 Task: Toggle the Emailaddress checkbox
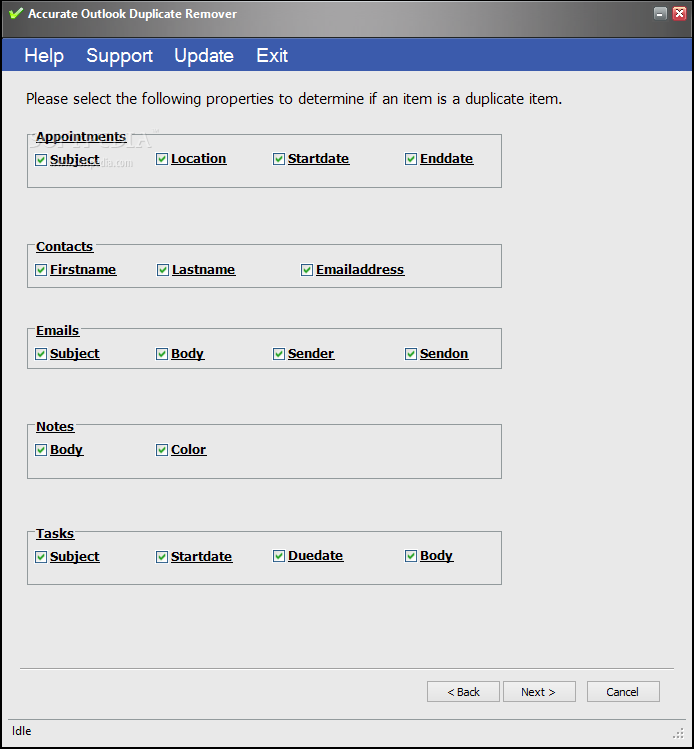point(307,270)
